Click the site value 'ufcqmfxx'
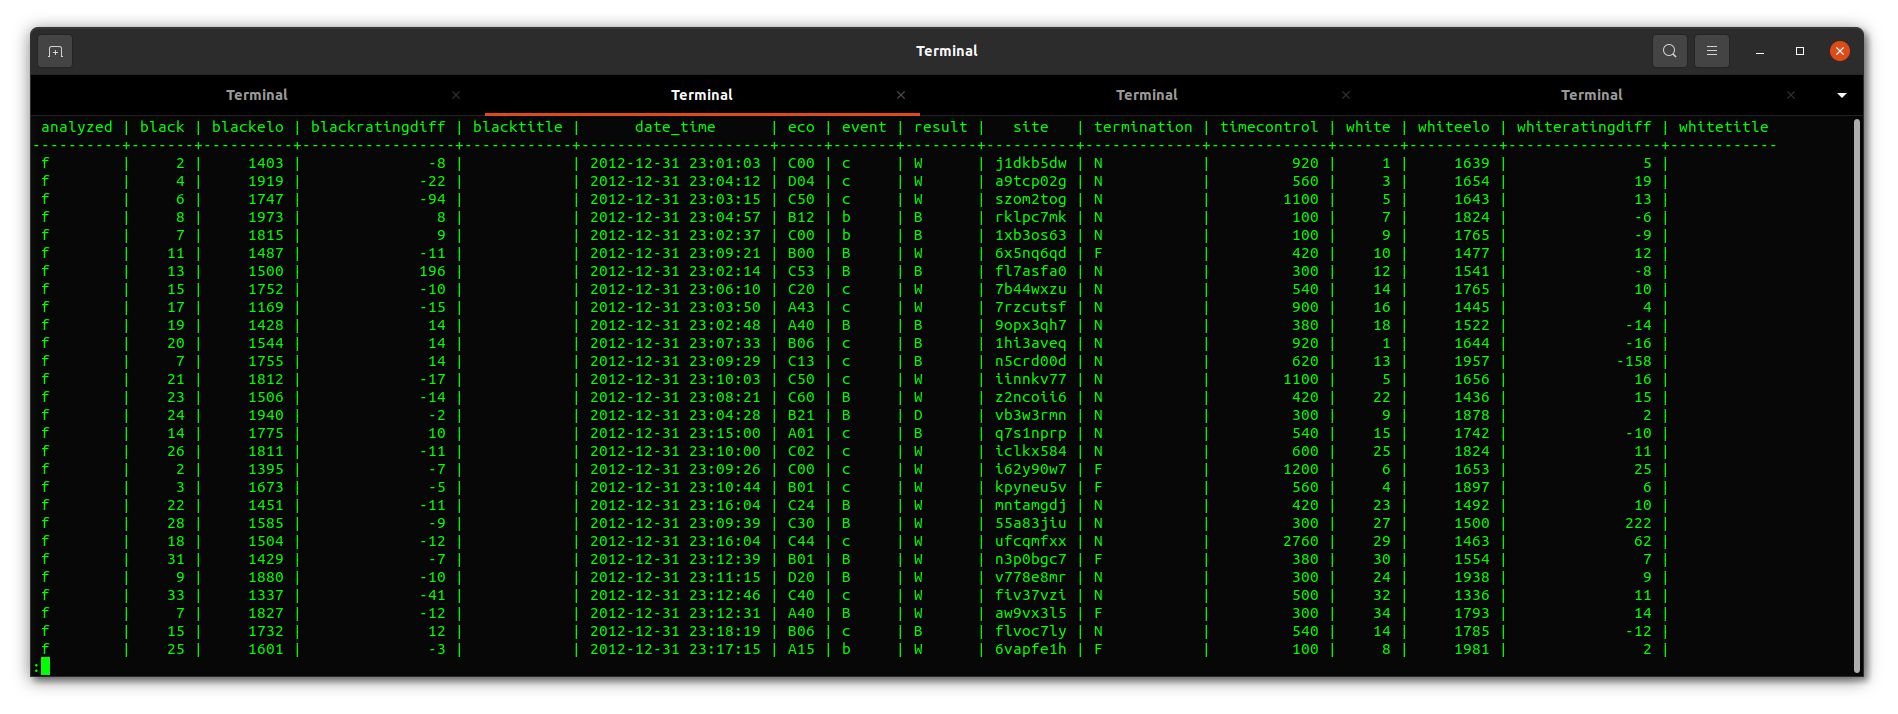This screenshot has height=714, width=1898. coord(1031,541)
